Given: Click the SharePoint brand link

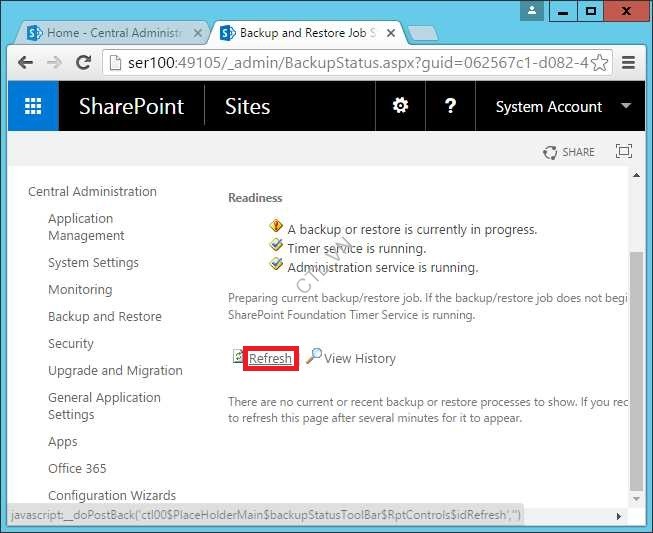Looking at the screenshot, I should coord(131,106).
